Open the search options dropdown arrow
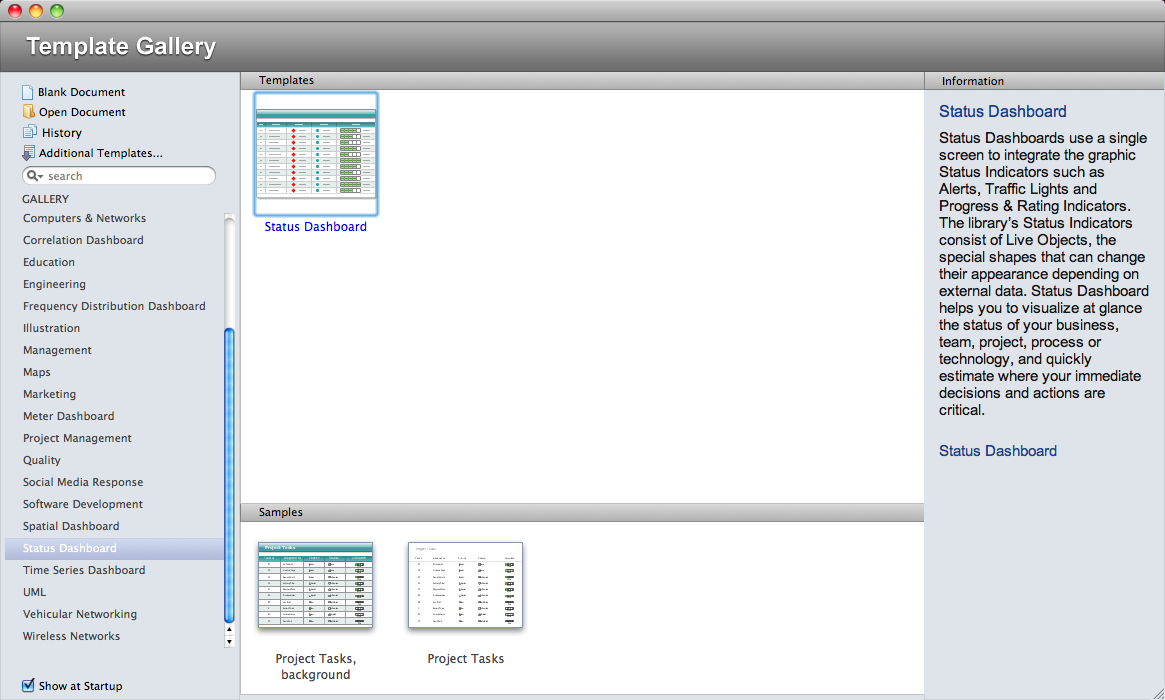The image size is (1165, 700). (x=40, y=176)
